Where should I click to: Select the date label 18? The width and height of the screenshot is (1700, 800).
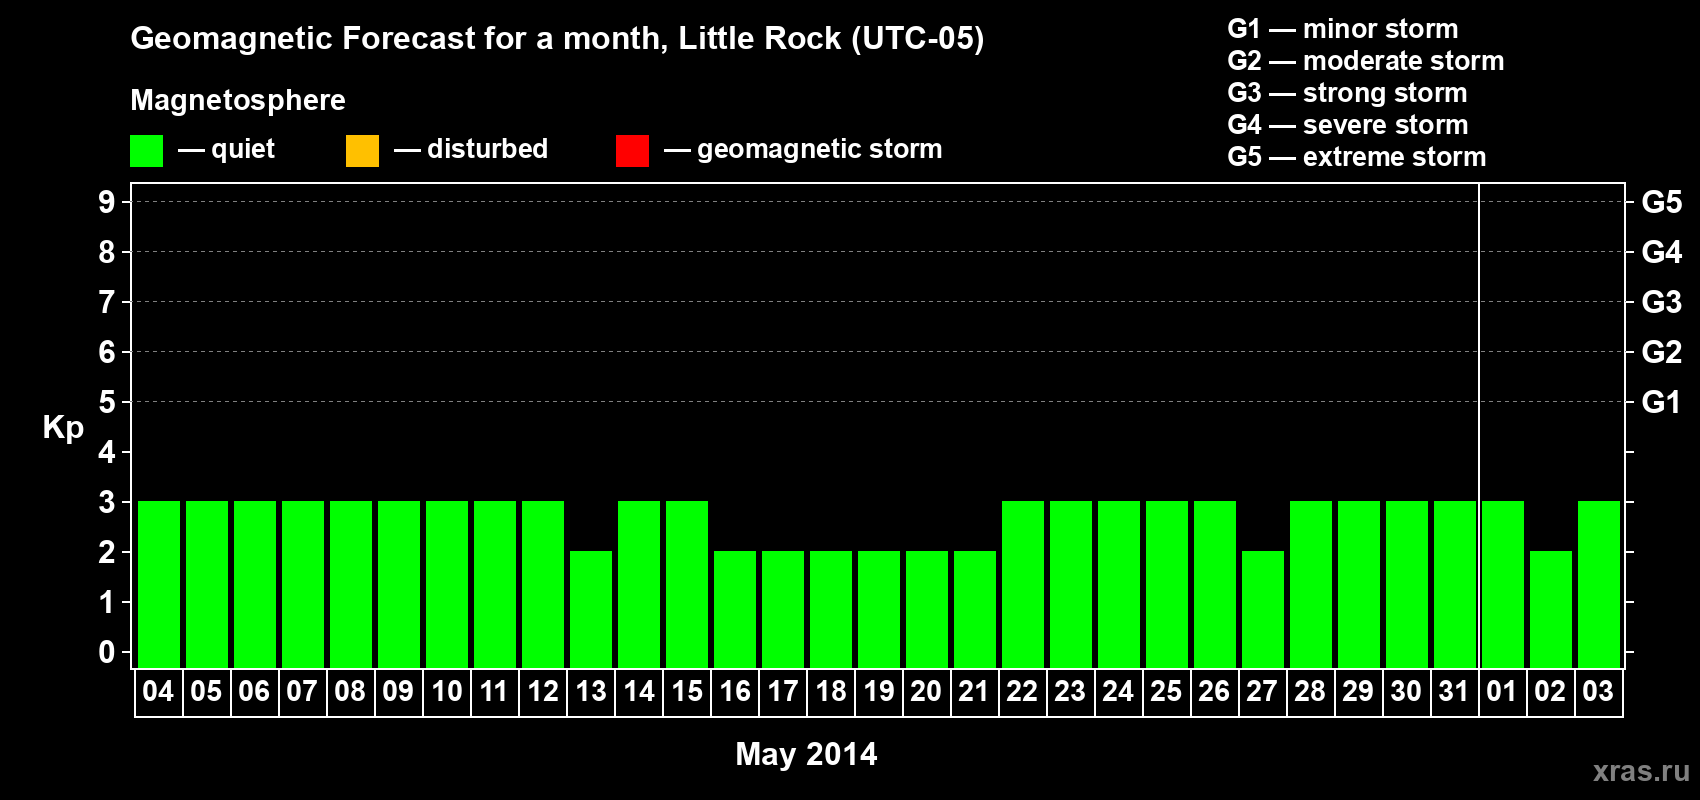[830, 691]
